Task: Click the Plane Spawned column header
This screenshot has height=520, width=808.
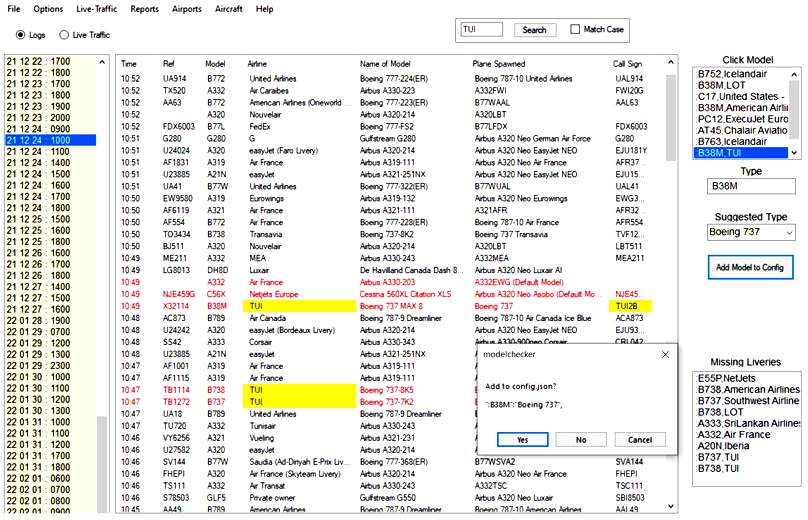Action: pyautogui.click(x=499, y=64)
